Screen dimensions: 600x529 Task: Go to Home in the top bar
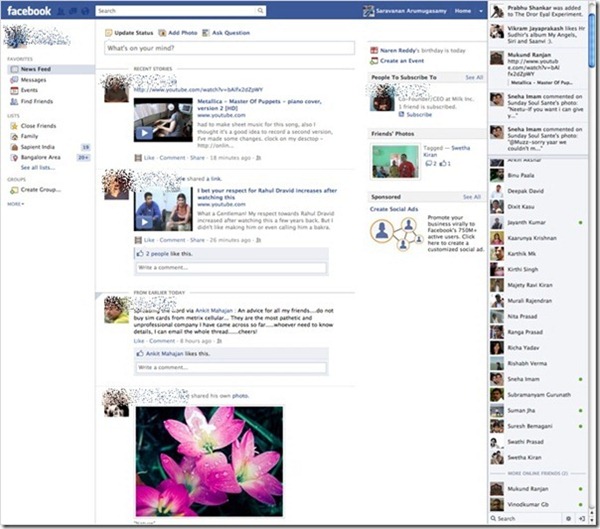[461, 10]
